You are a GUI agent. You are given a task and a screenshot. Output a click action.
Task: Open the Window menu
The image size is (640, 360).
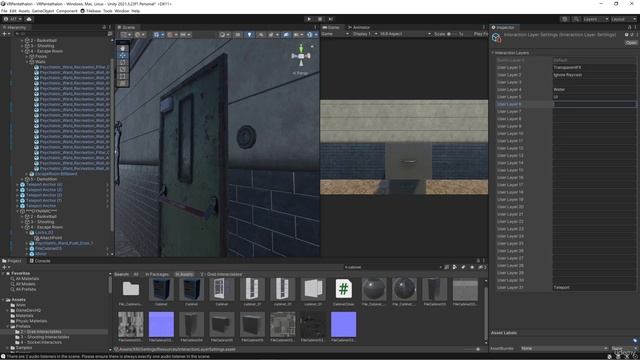point(122,11)
